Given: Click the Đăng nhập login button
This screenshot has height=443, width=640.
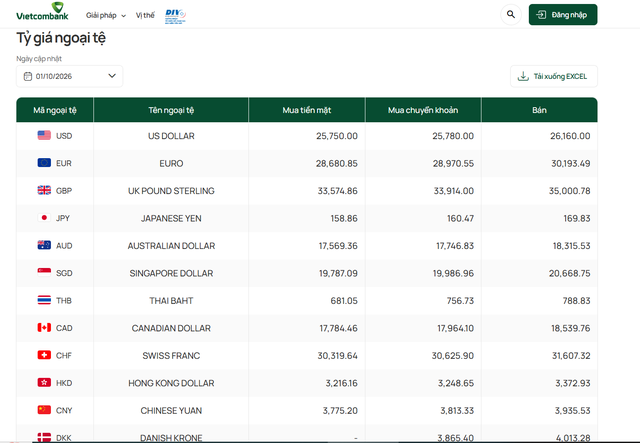Looking at the screenshot, I should coord(563,15).
